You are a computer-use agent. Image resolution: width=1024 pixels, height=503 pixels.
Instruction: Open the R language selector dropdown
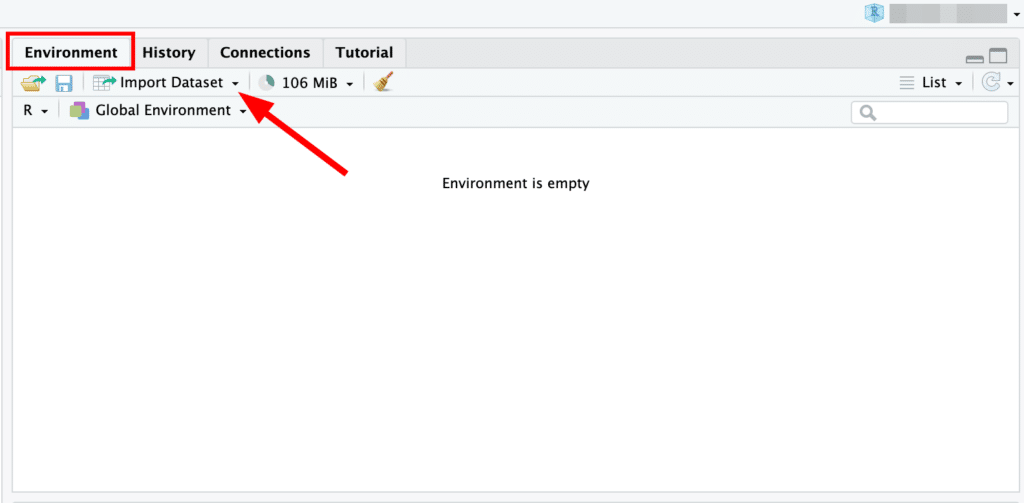click(35, 111)
